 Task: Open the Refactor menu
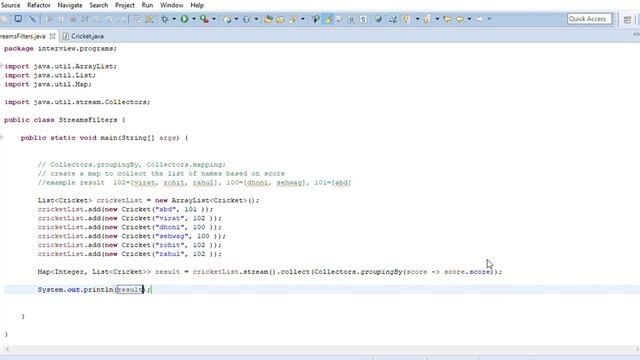coord(39,5)
